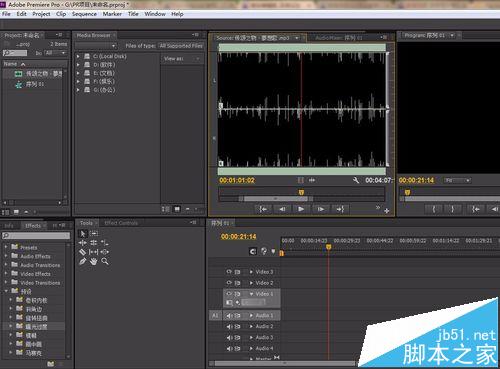Expand the Audio 1 track

tap(251, 315)
